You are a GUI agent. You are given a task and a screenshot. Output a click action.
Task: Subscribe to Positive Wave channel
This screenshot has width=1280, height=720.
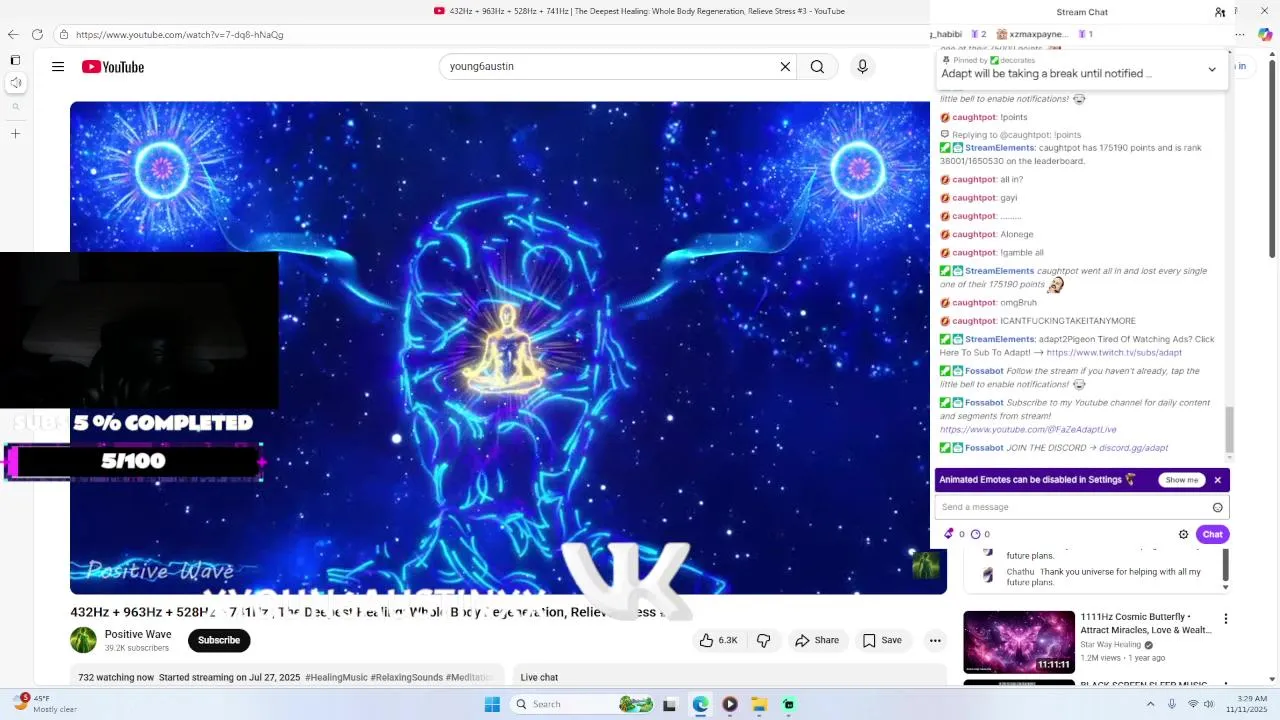[219, 640]
